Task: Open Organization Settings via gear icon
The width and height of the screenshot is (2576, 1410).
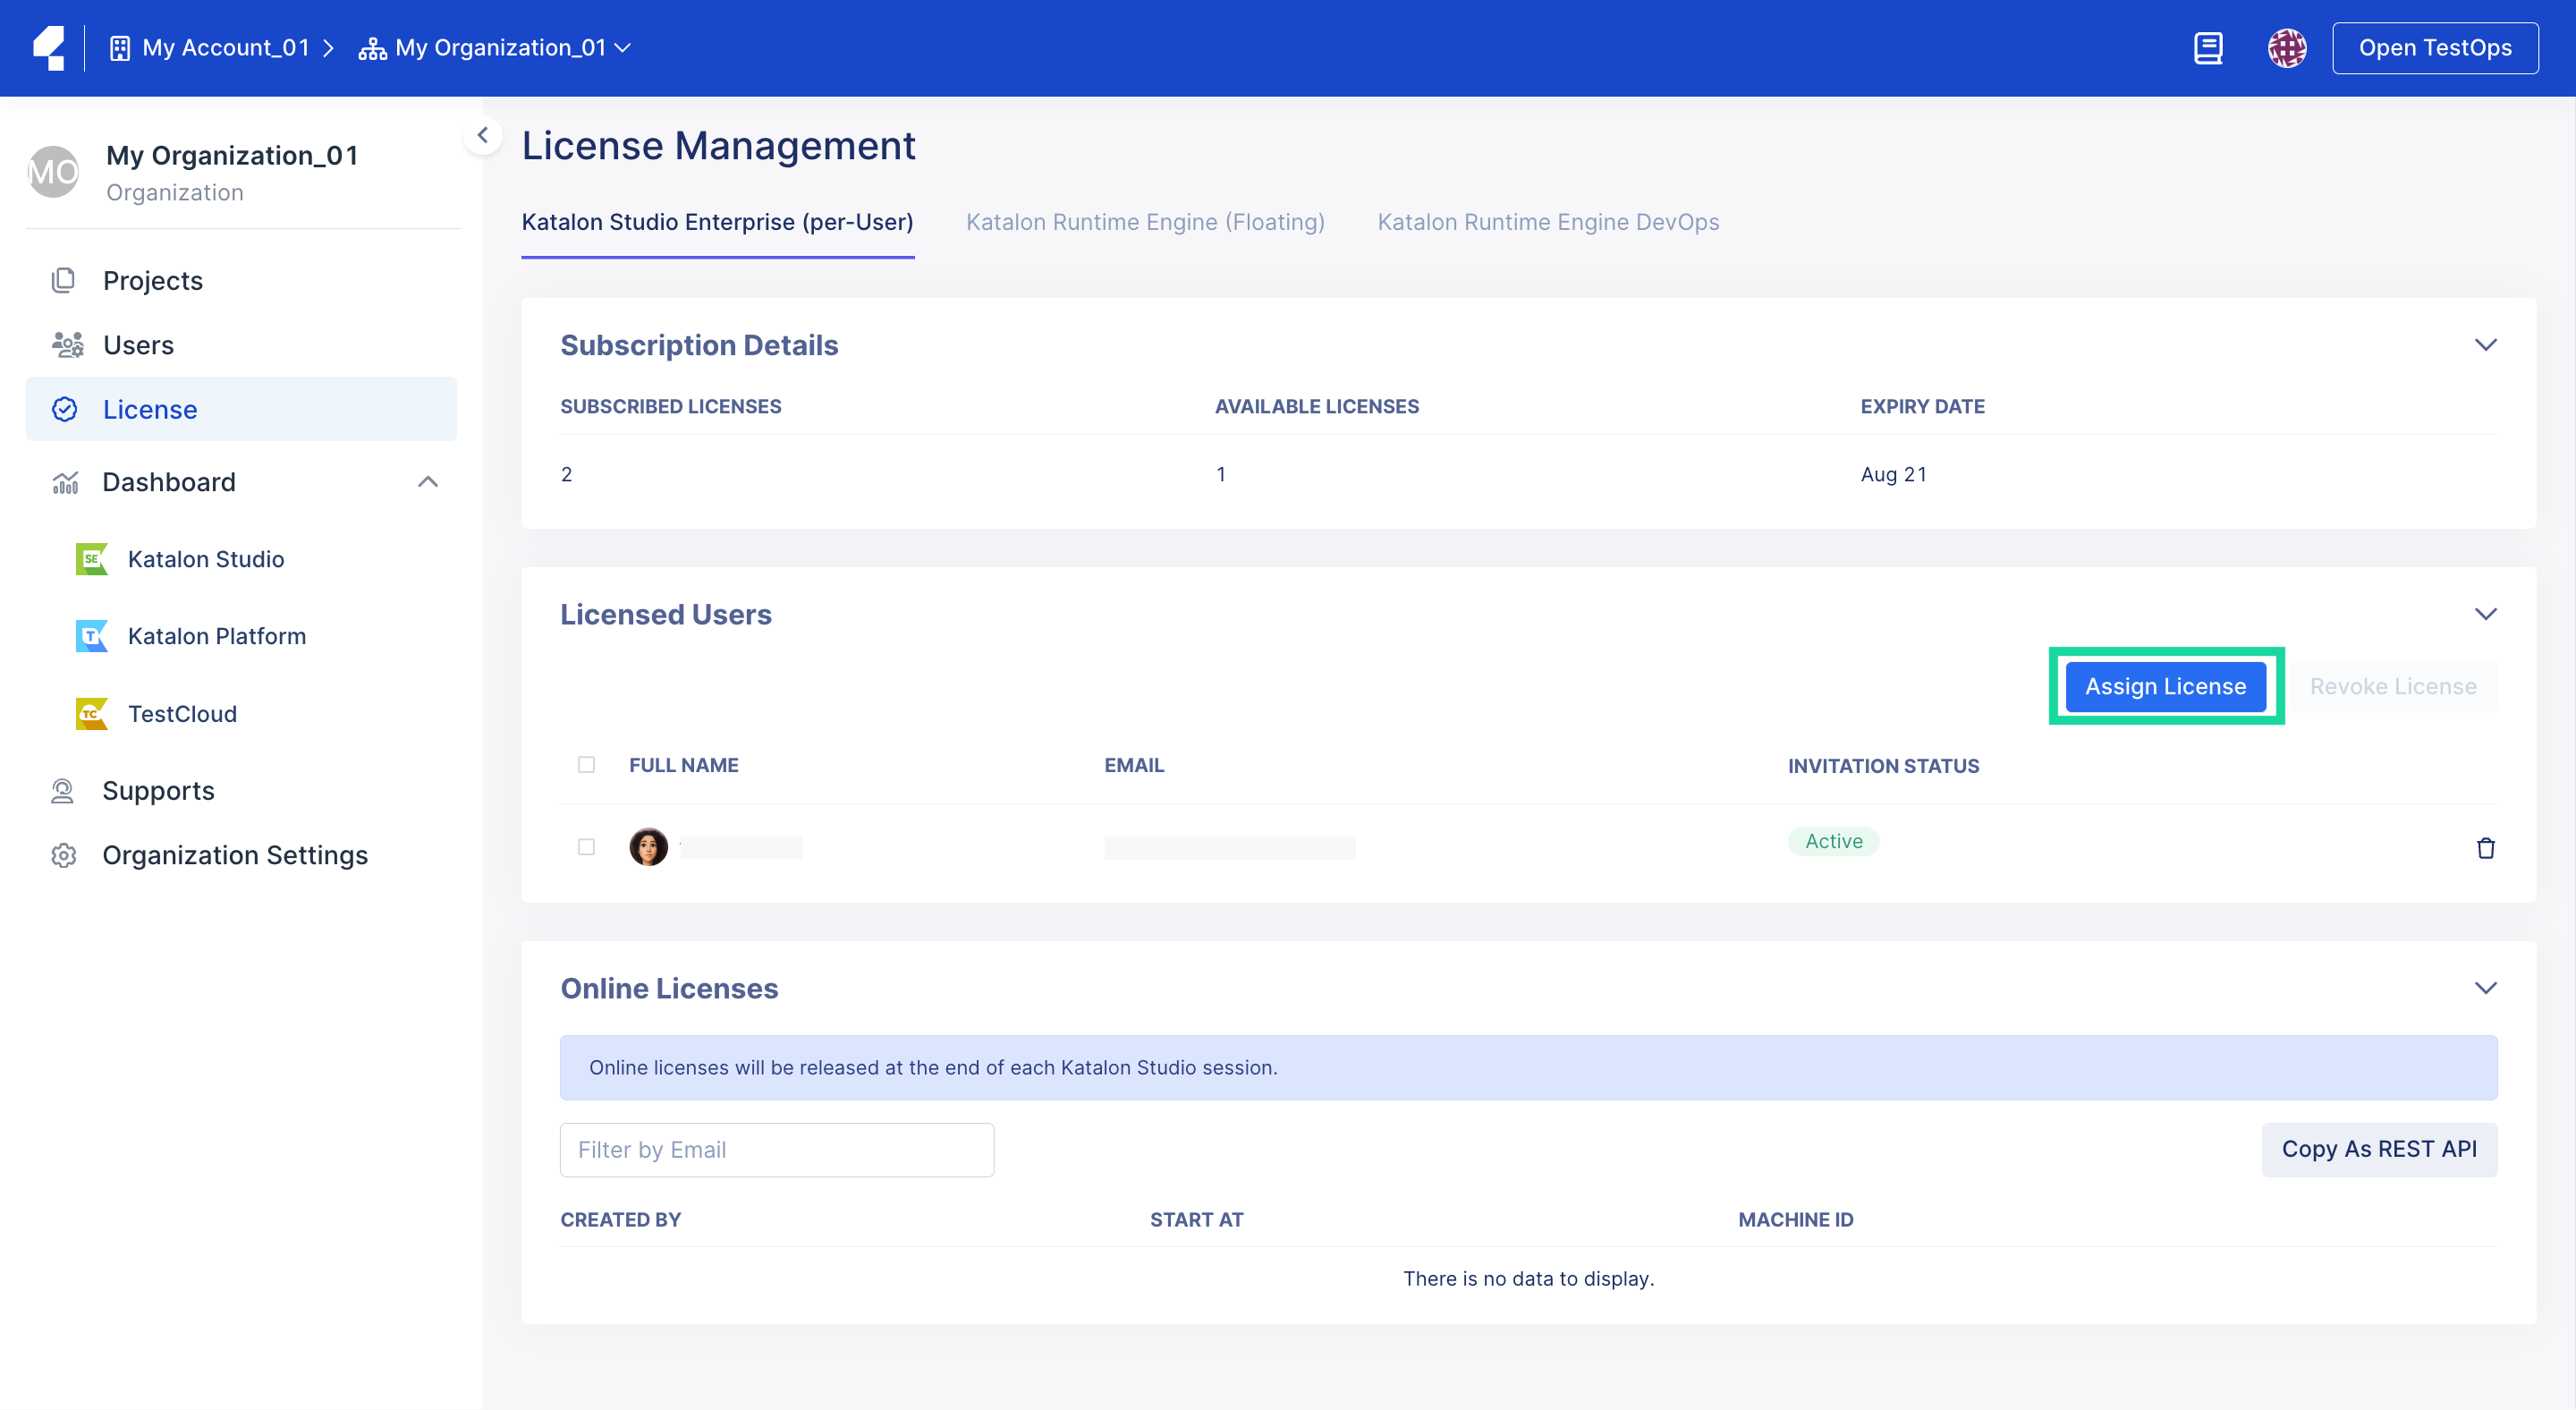Action: [64, 855]
